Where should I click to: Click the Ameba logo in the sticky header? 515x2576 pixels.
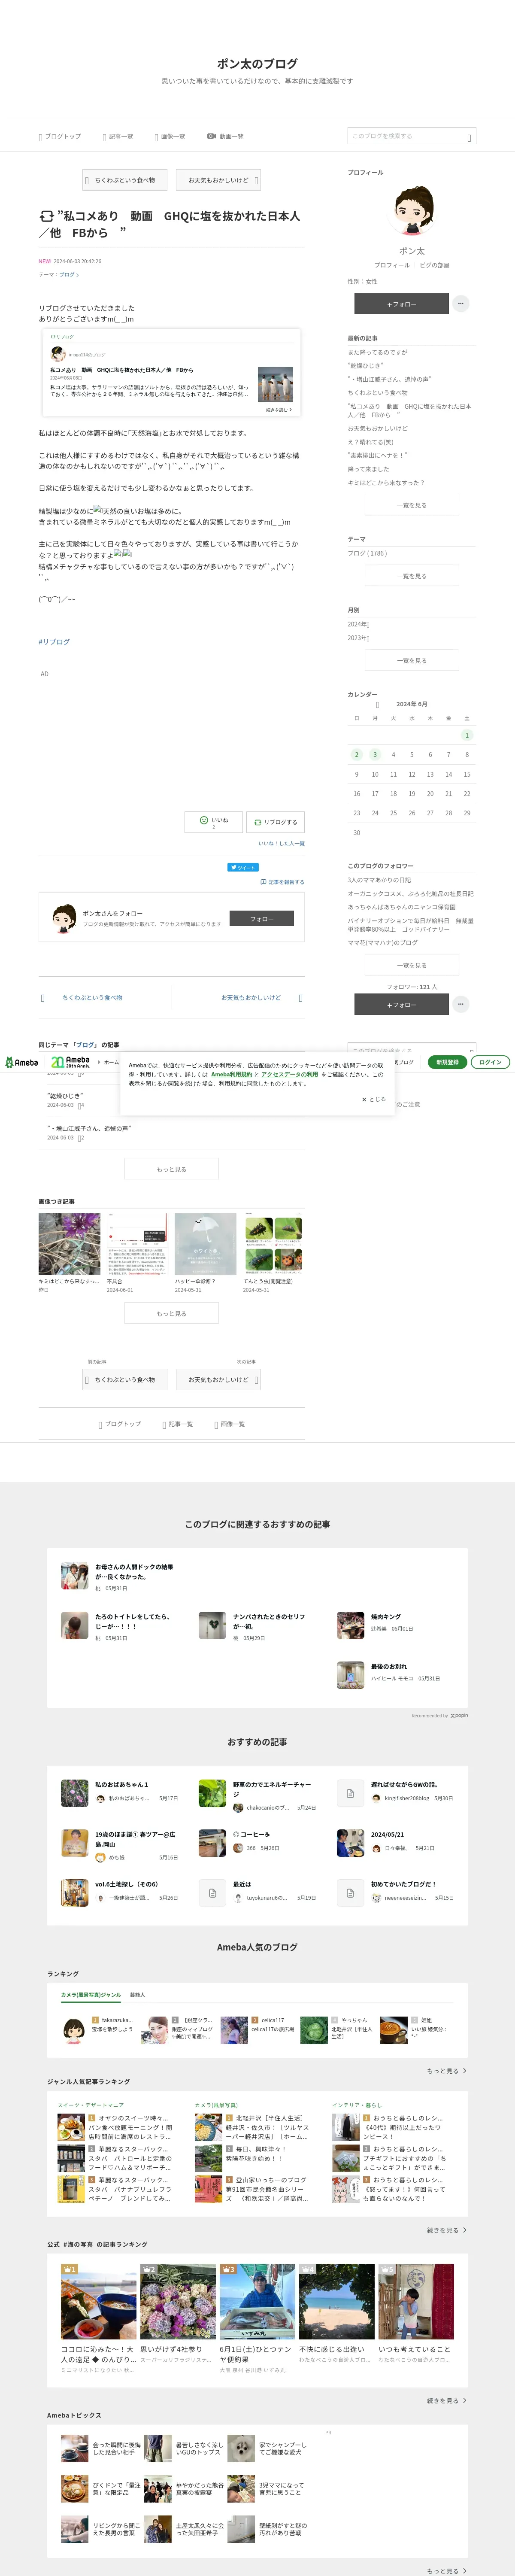[x=22, y=1063]
